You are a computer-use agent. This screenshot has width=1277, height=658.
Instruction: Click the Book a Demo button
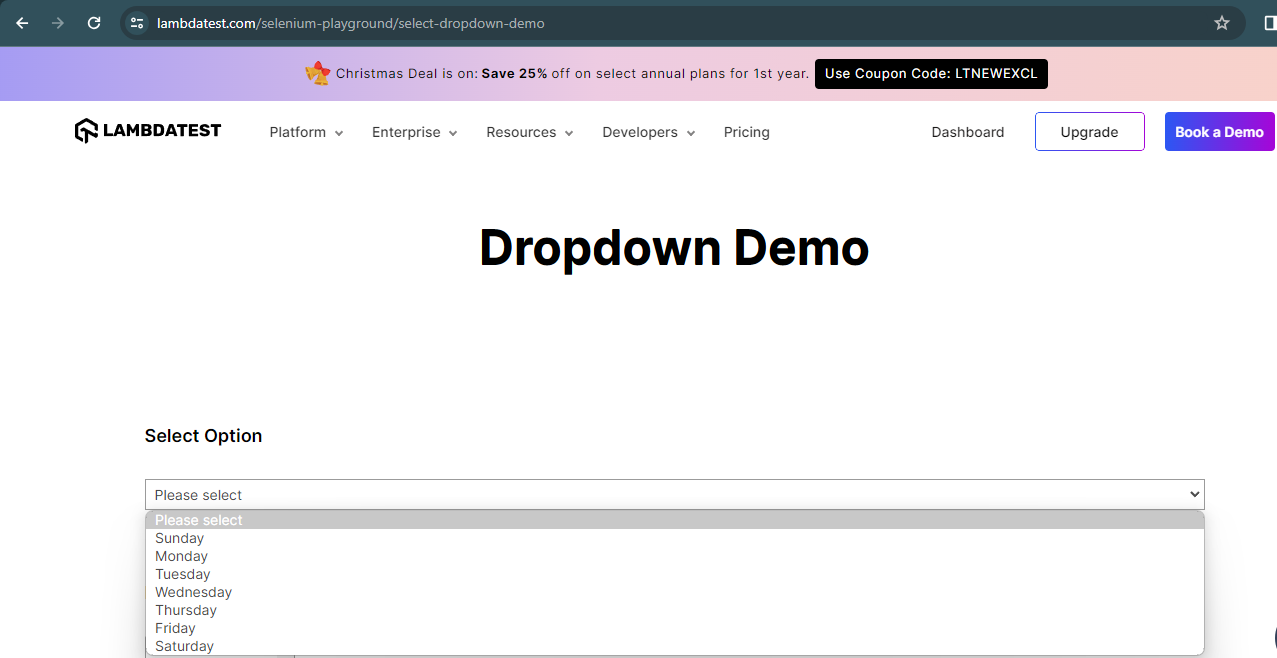pos(1220,132)
